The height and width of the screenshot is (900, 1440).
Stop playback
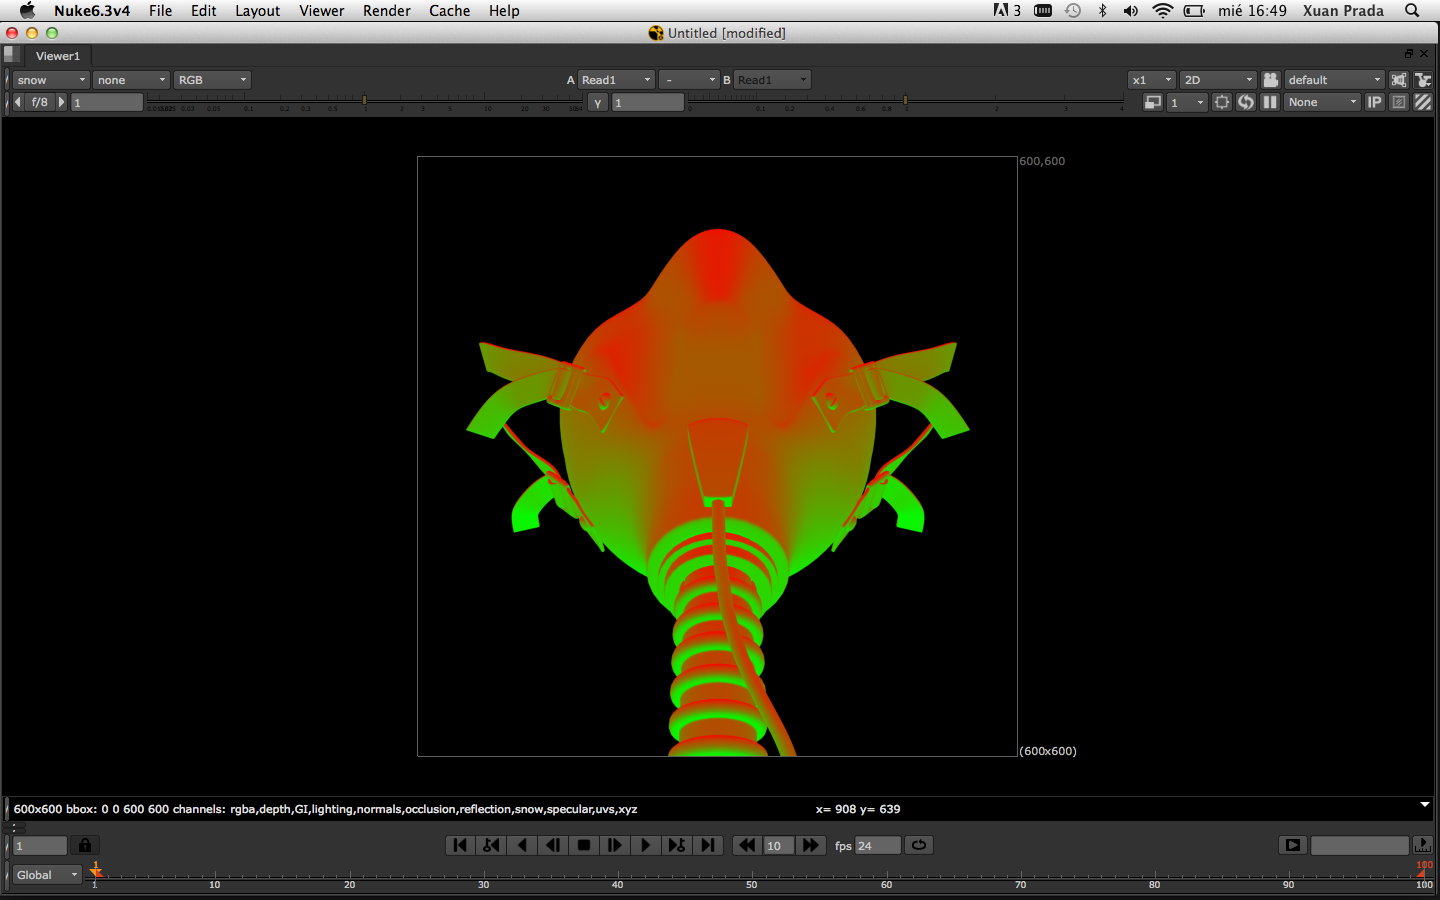click(x=584, y=845)
